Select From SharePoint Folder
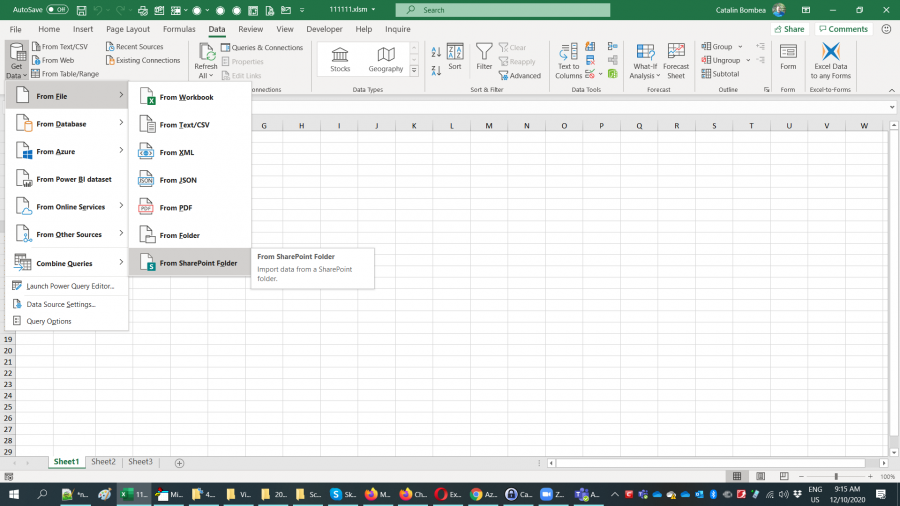900x506 pixels. pyautogui.click(x=190, y=263)
